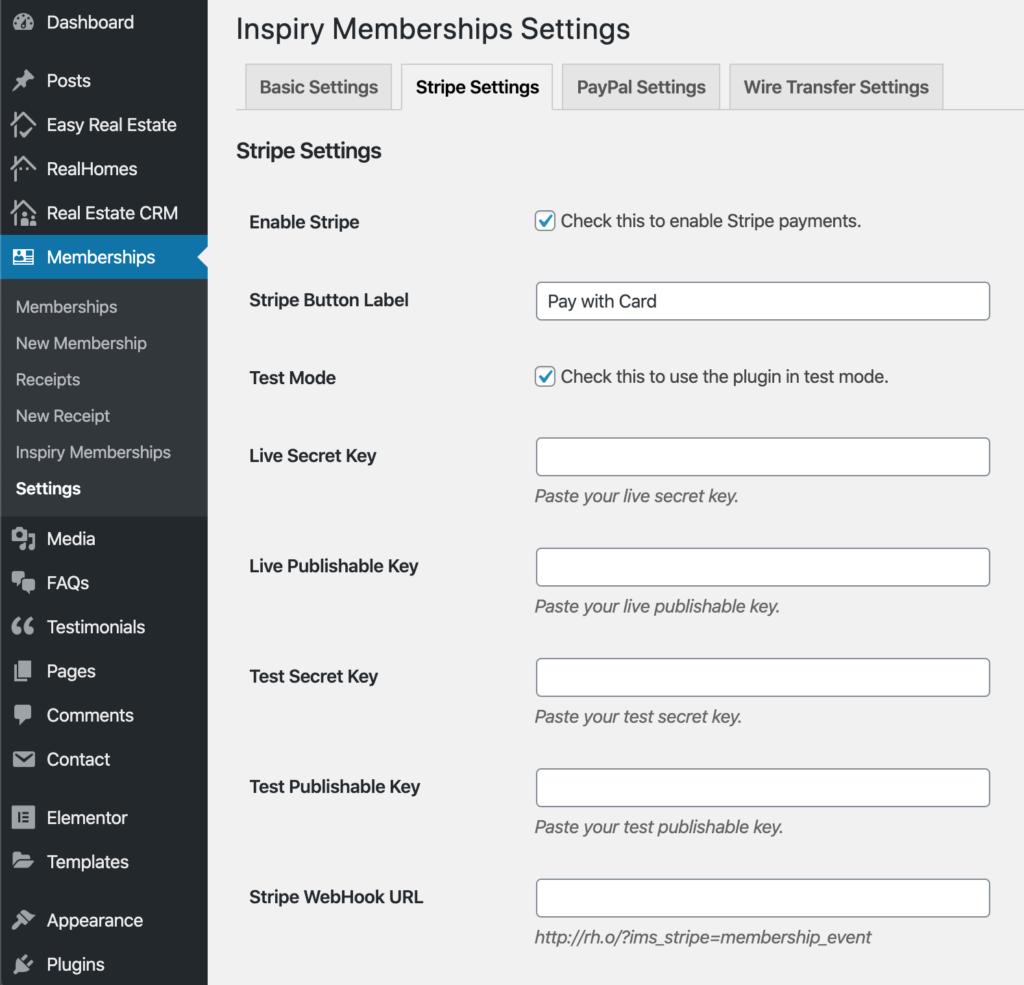Focus the Live Secret Key field
Screen dimensions: 1024x985
[x=763, y=457]
